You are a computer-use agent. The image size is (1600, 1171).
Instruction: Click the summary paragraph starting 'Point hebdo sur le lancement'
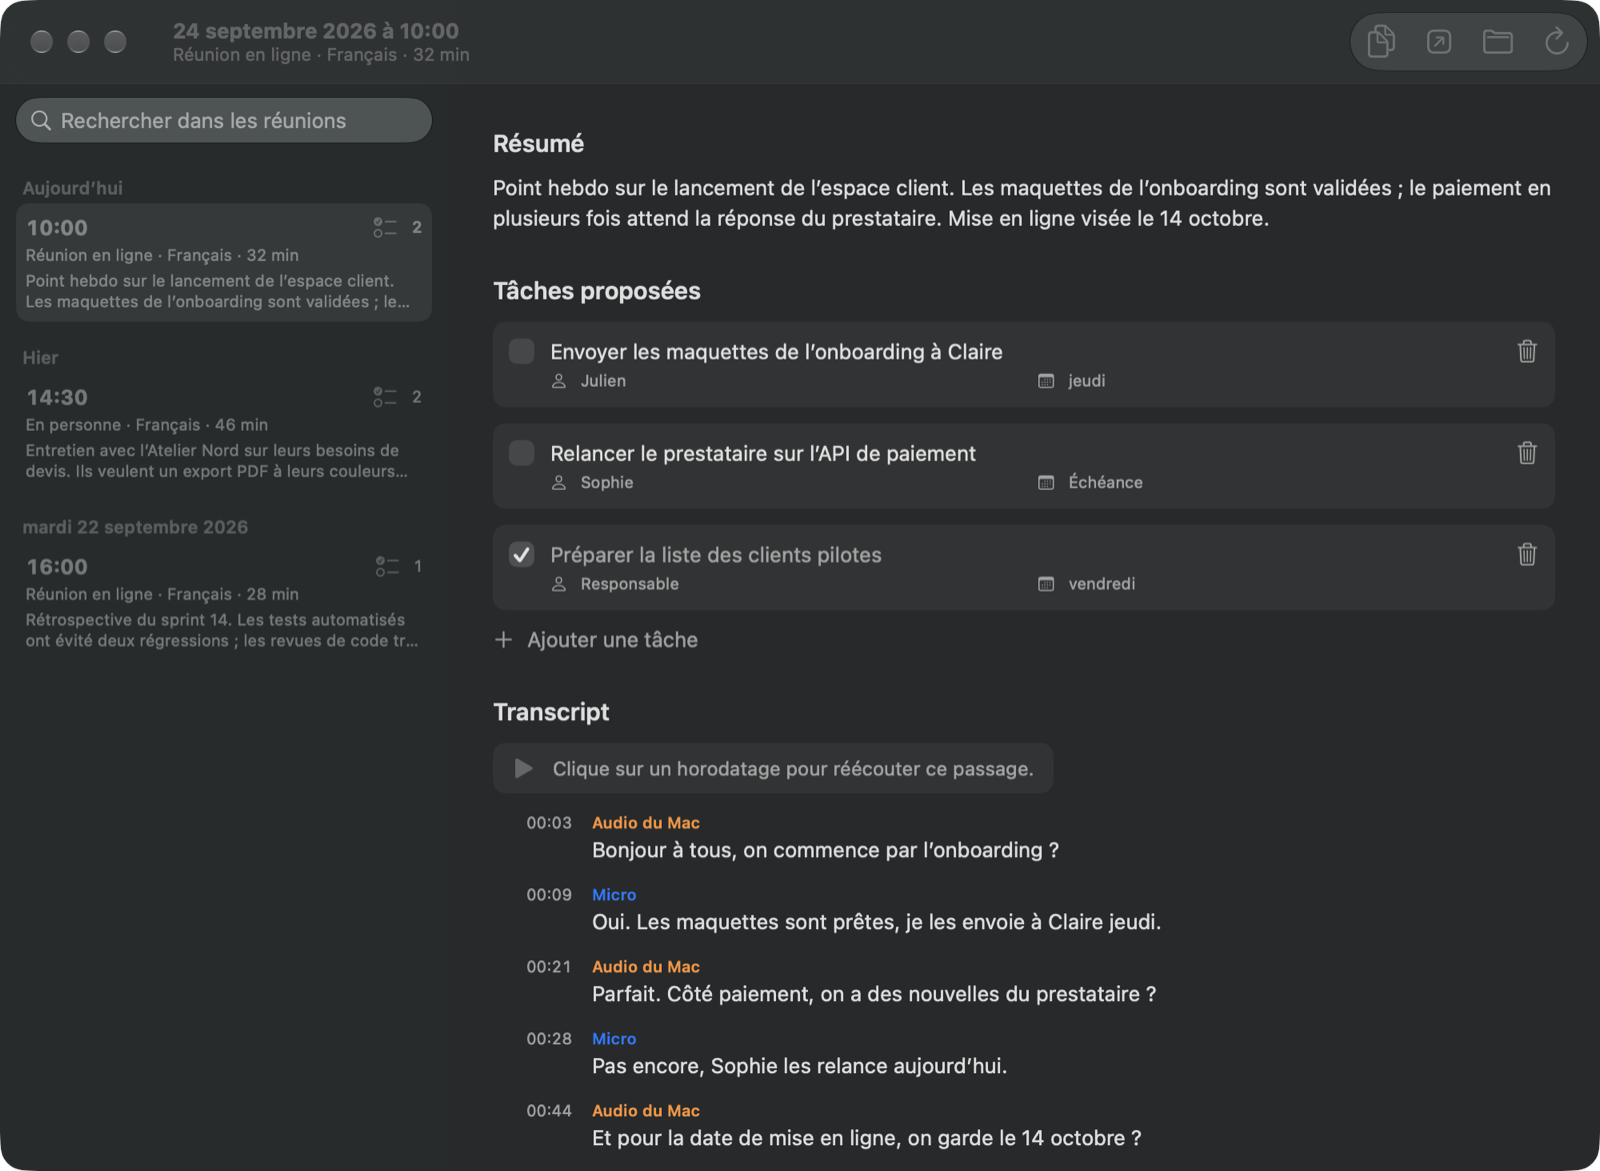coord(1022,203)
